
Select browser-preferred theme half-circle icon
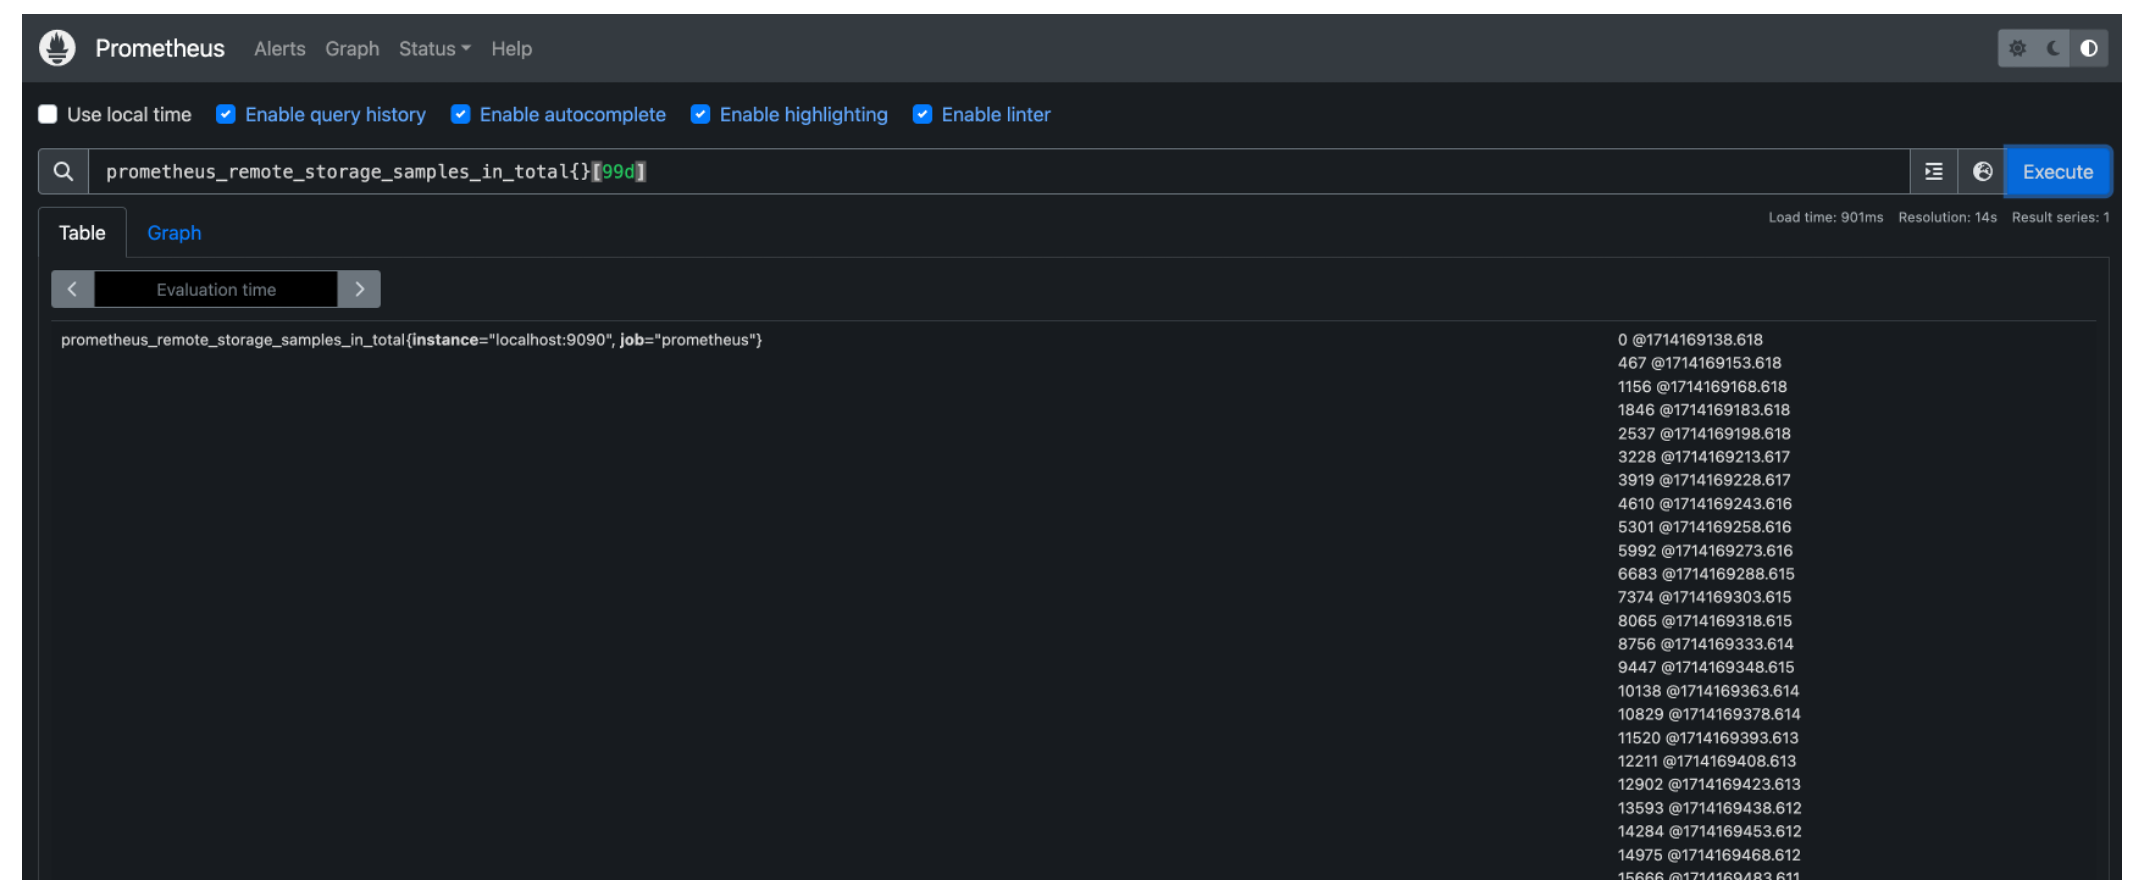click(x=2089, y=48)
